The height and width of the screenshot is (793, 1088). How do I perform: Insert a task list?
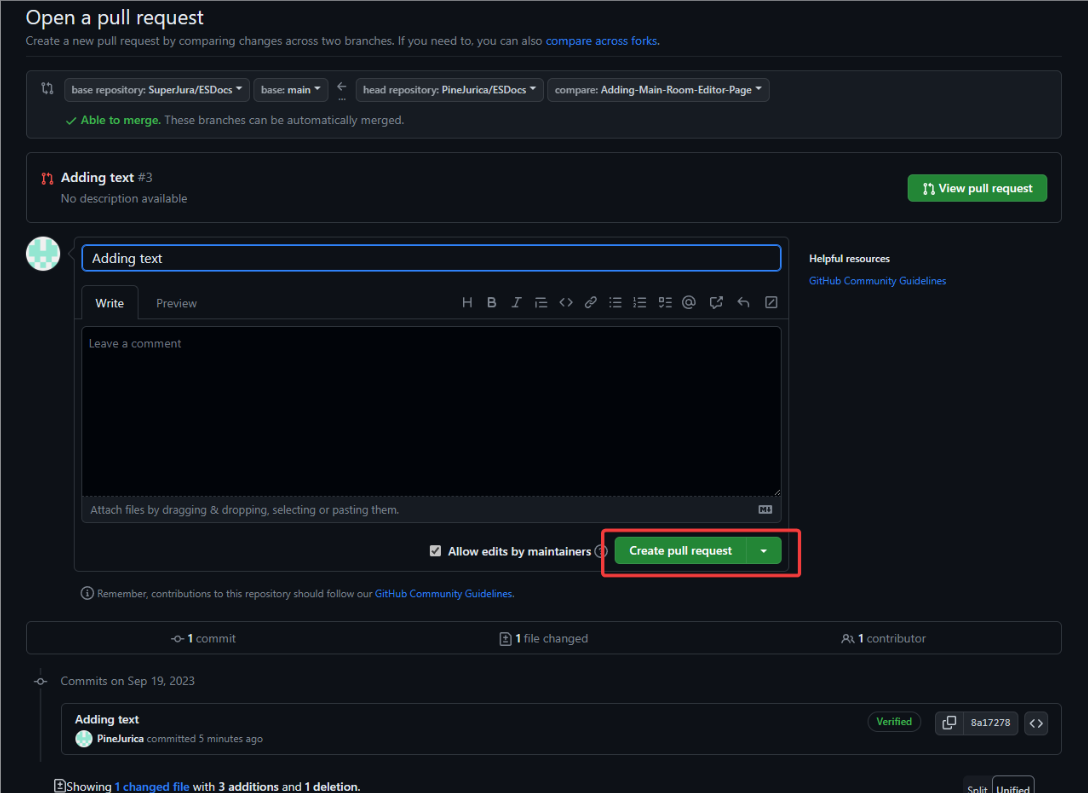[665, 303]
